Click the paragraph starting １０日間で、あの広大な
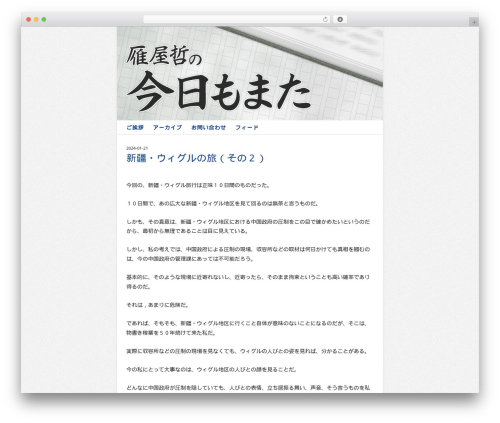The height and width of the screenshot is (423, 500). (x=222, y=204)
